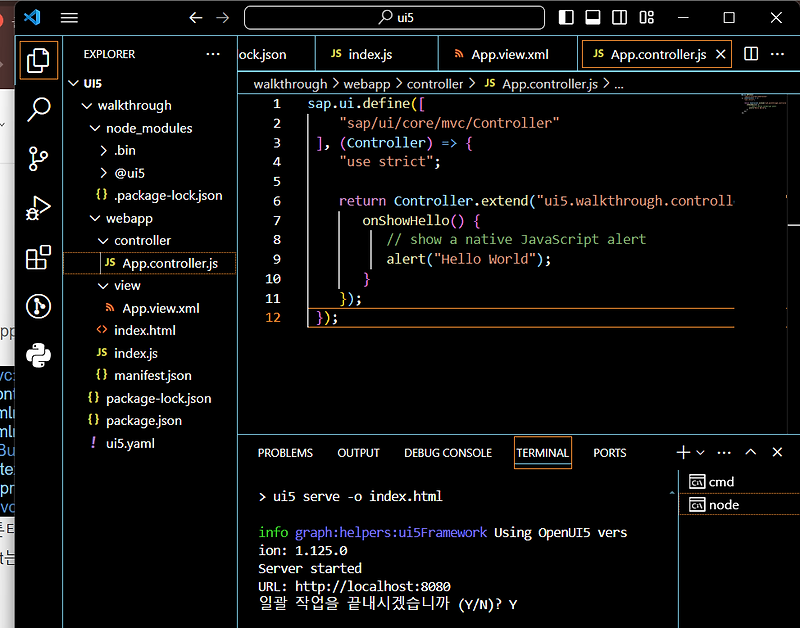Open terminal More Actions with the ellipsis icon
This screenshot has height=628, width=800.
[x=724, y=452]
